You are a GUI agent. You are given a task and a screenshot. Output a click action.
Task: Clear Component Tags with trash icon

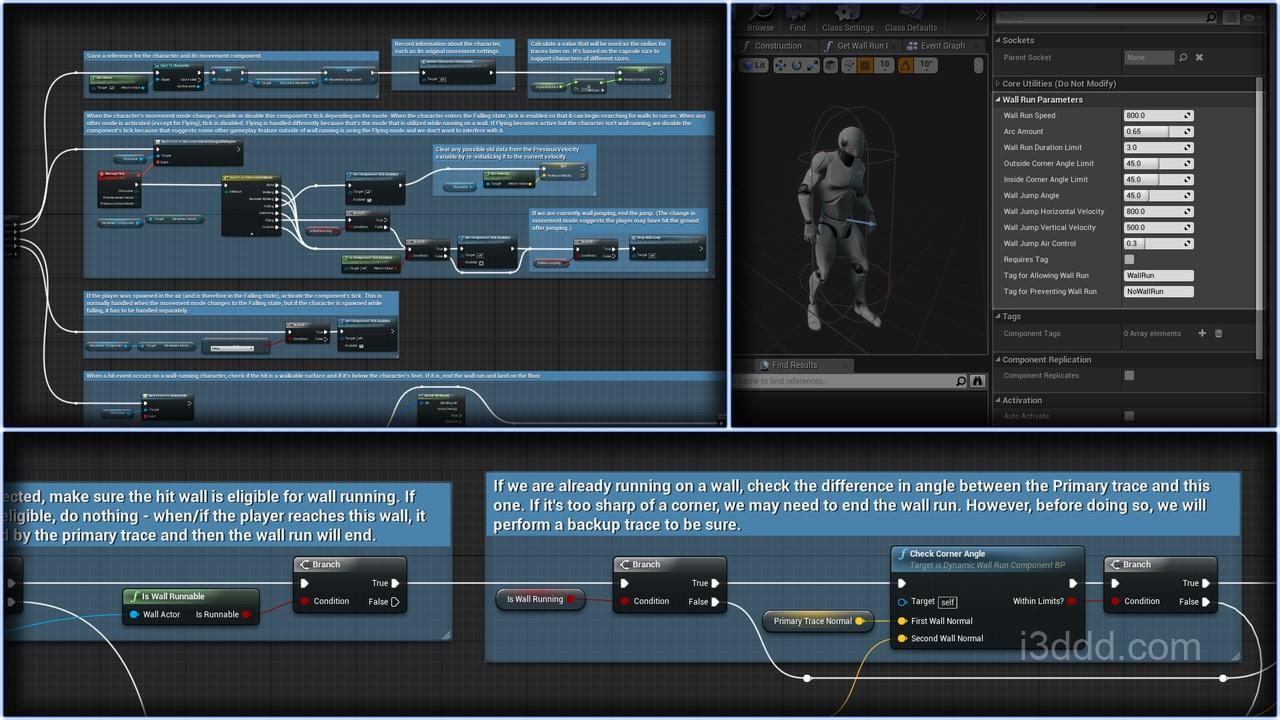coord(1218,333)
